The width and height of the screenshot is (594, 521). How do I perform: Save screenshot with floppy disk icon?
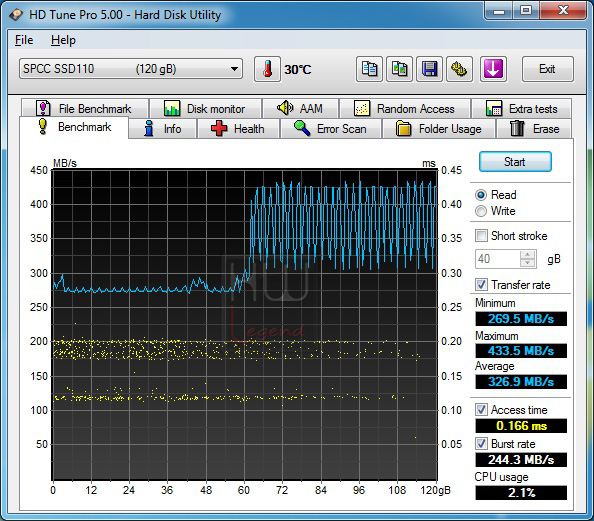429,69
